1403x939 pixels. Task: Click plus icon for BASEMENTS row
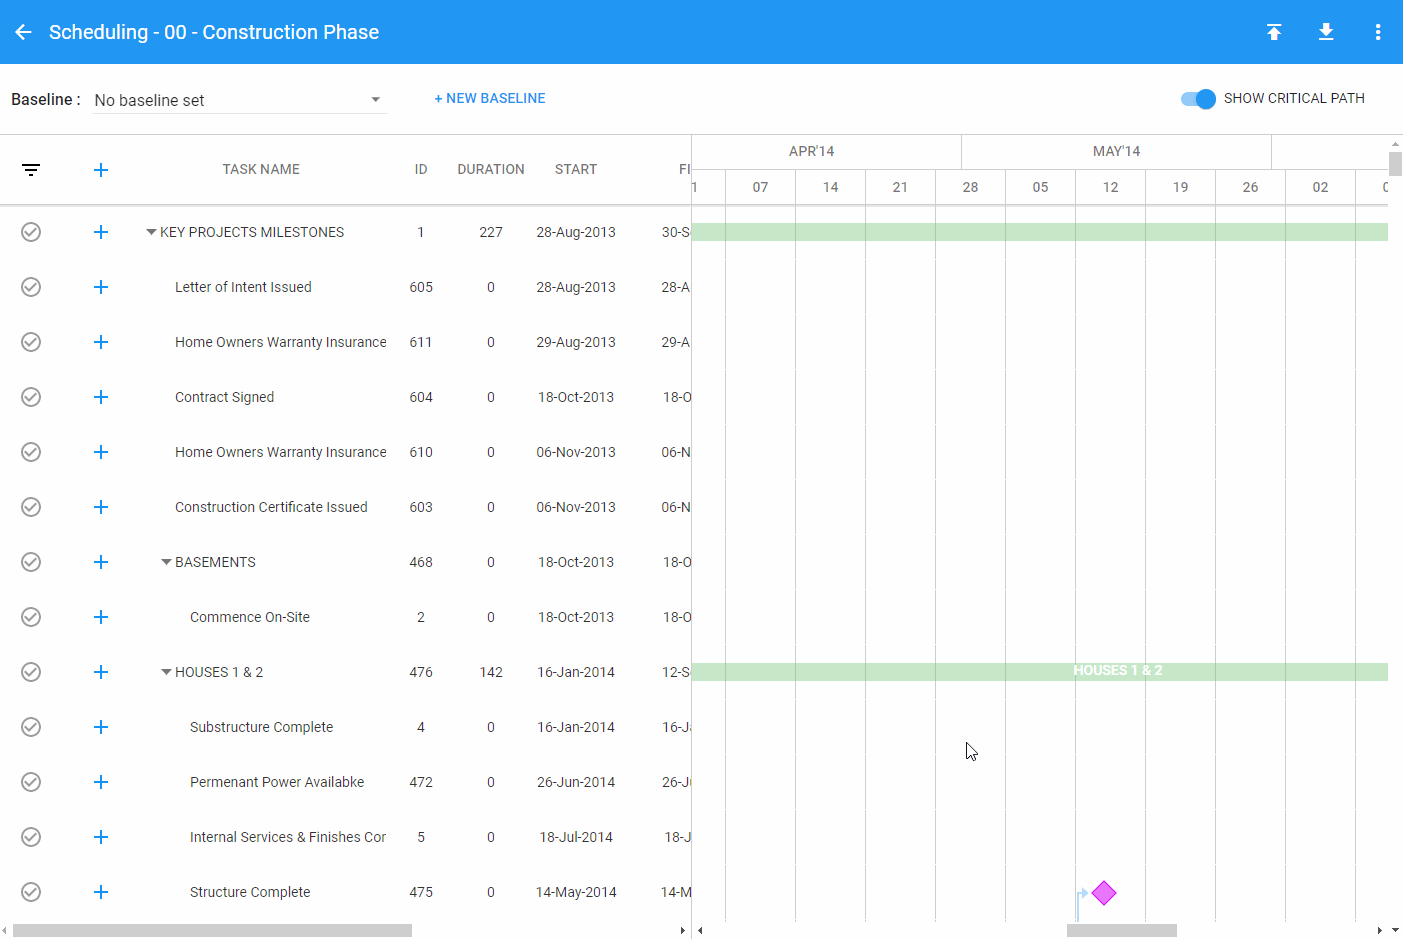click(101, 562)
